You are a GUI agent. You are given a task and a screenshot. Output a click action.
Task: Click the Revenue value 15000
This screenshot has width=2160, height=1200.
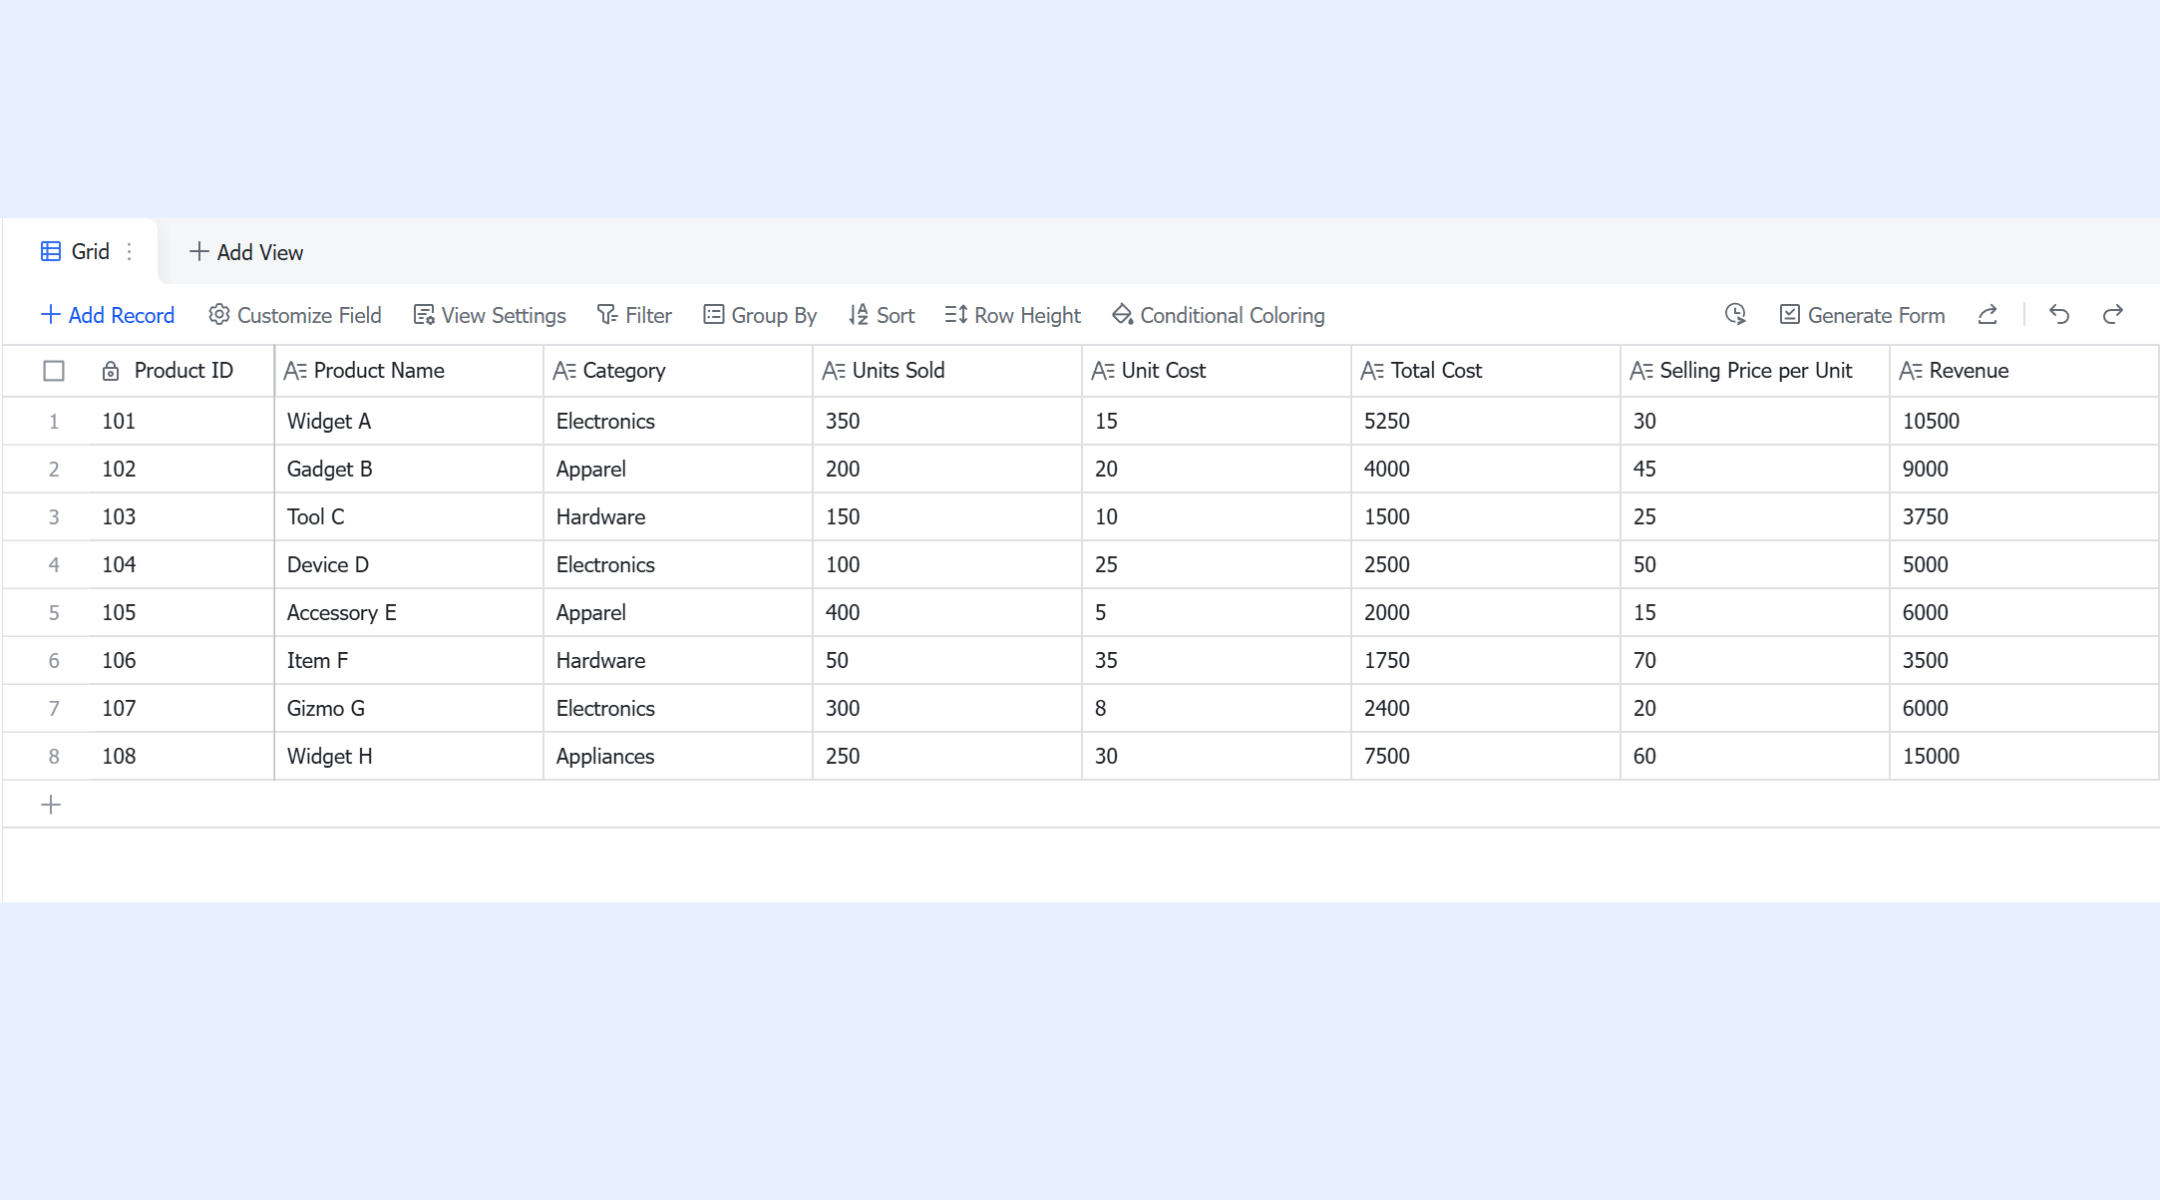pos(2024,757)
